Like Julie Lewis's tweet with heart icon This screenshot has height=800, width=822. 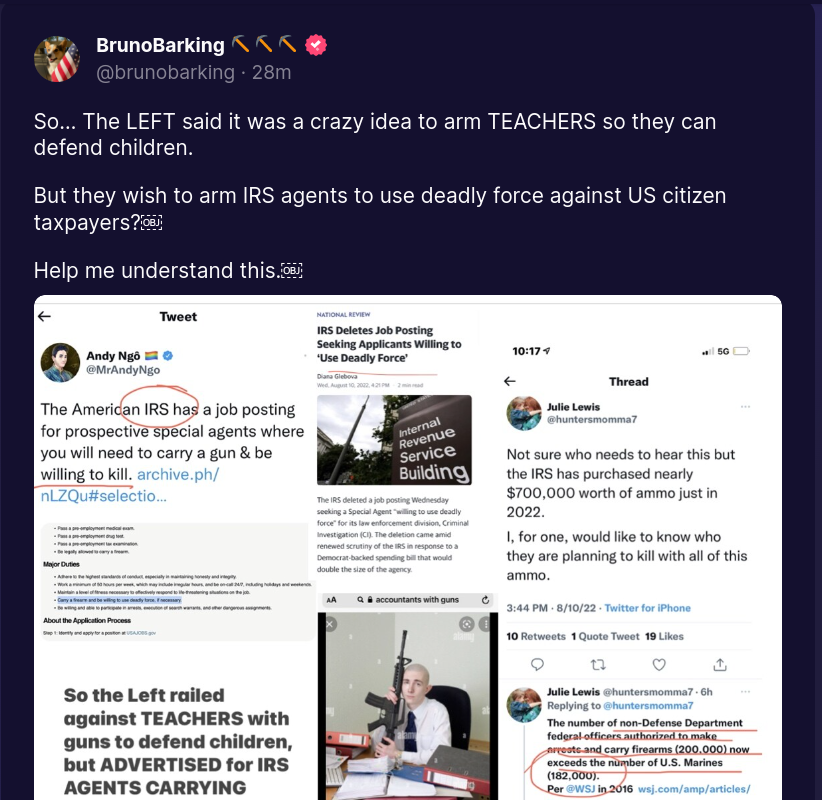[x=659, y=665]
